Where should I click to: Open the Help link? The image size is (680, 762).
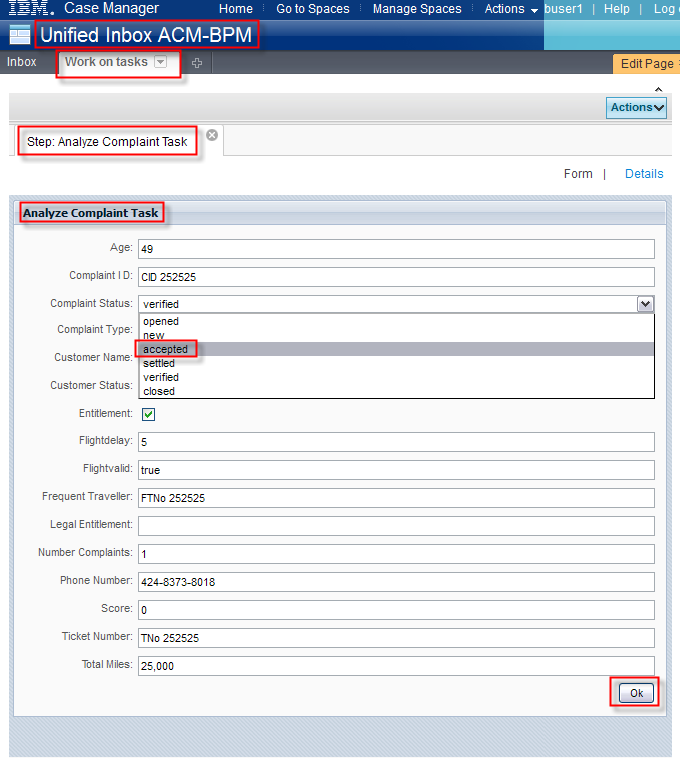click(x=616, y=9)
